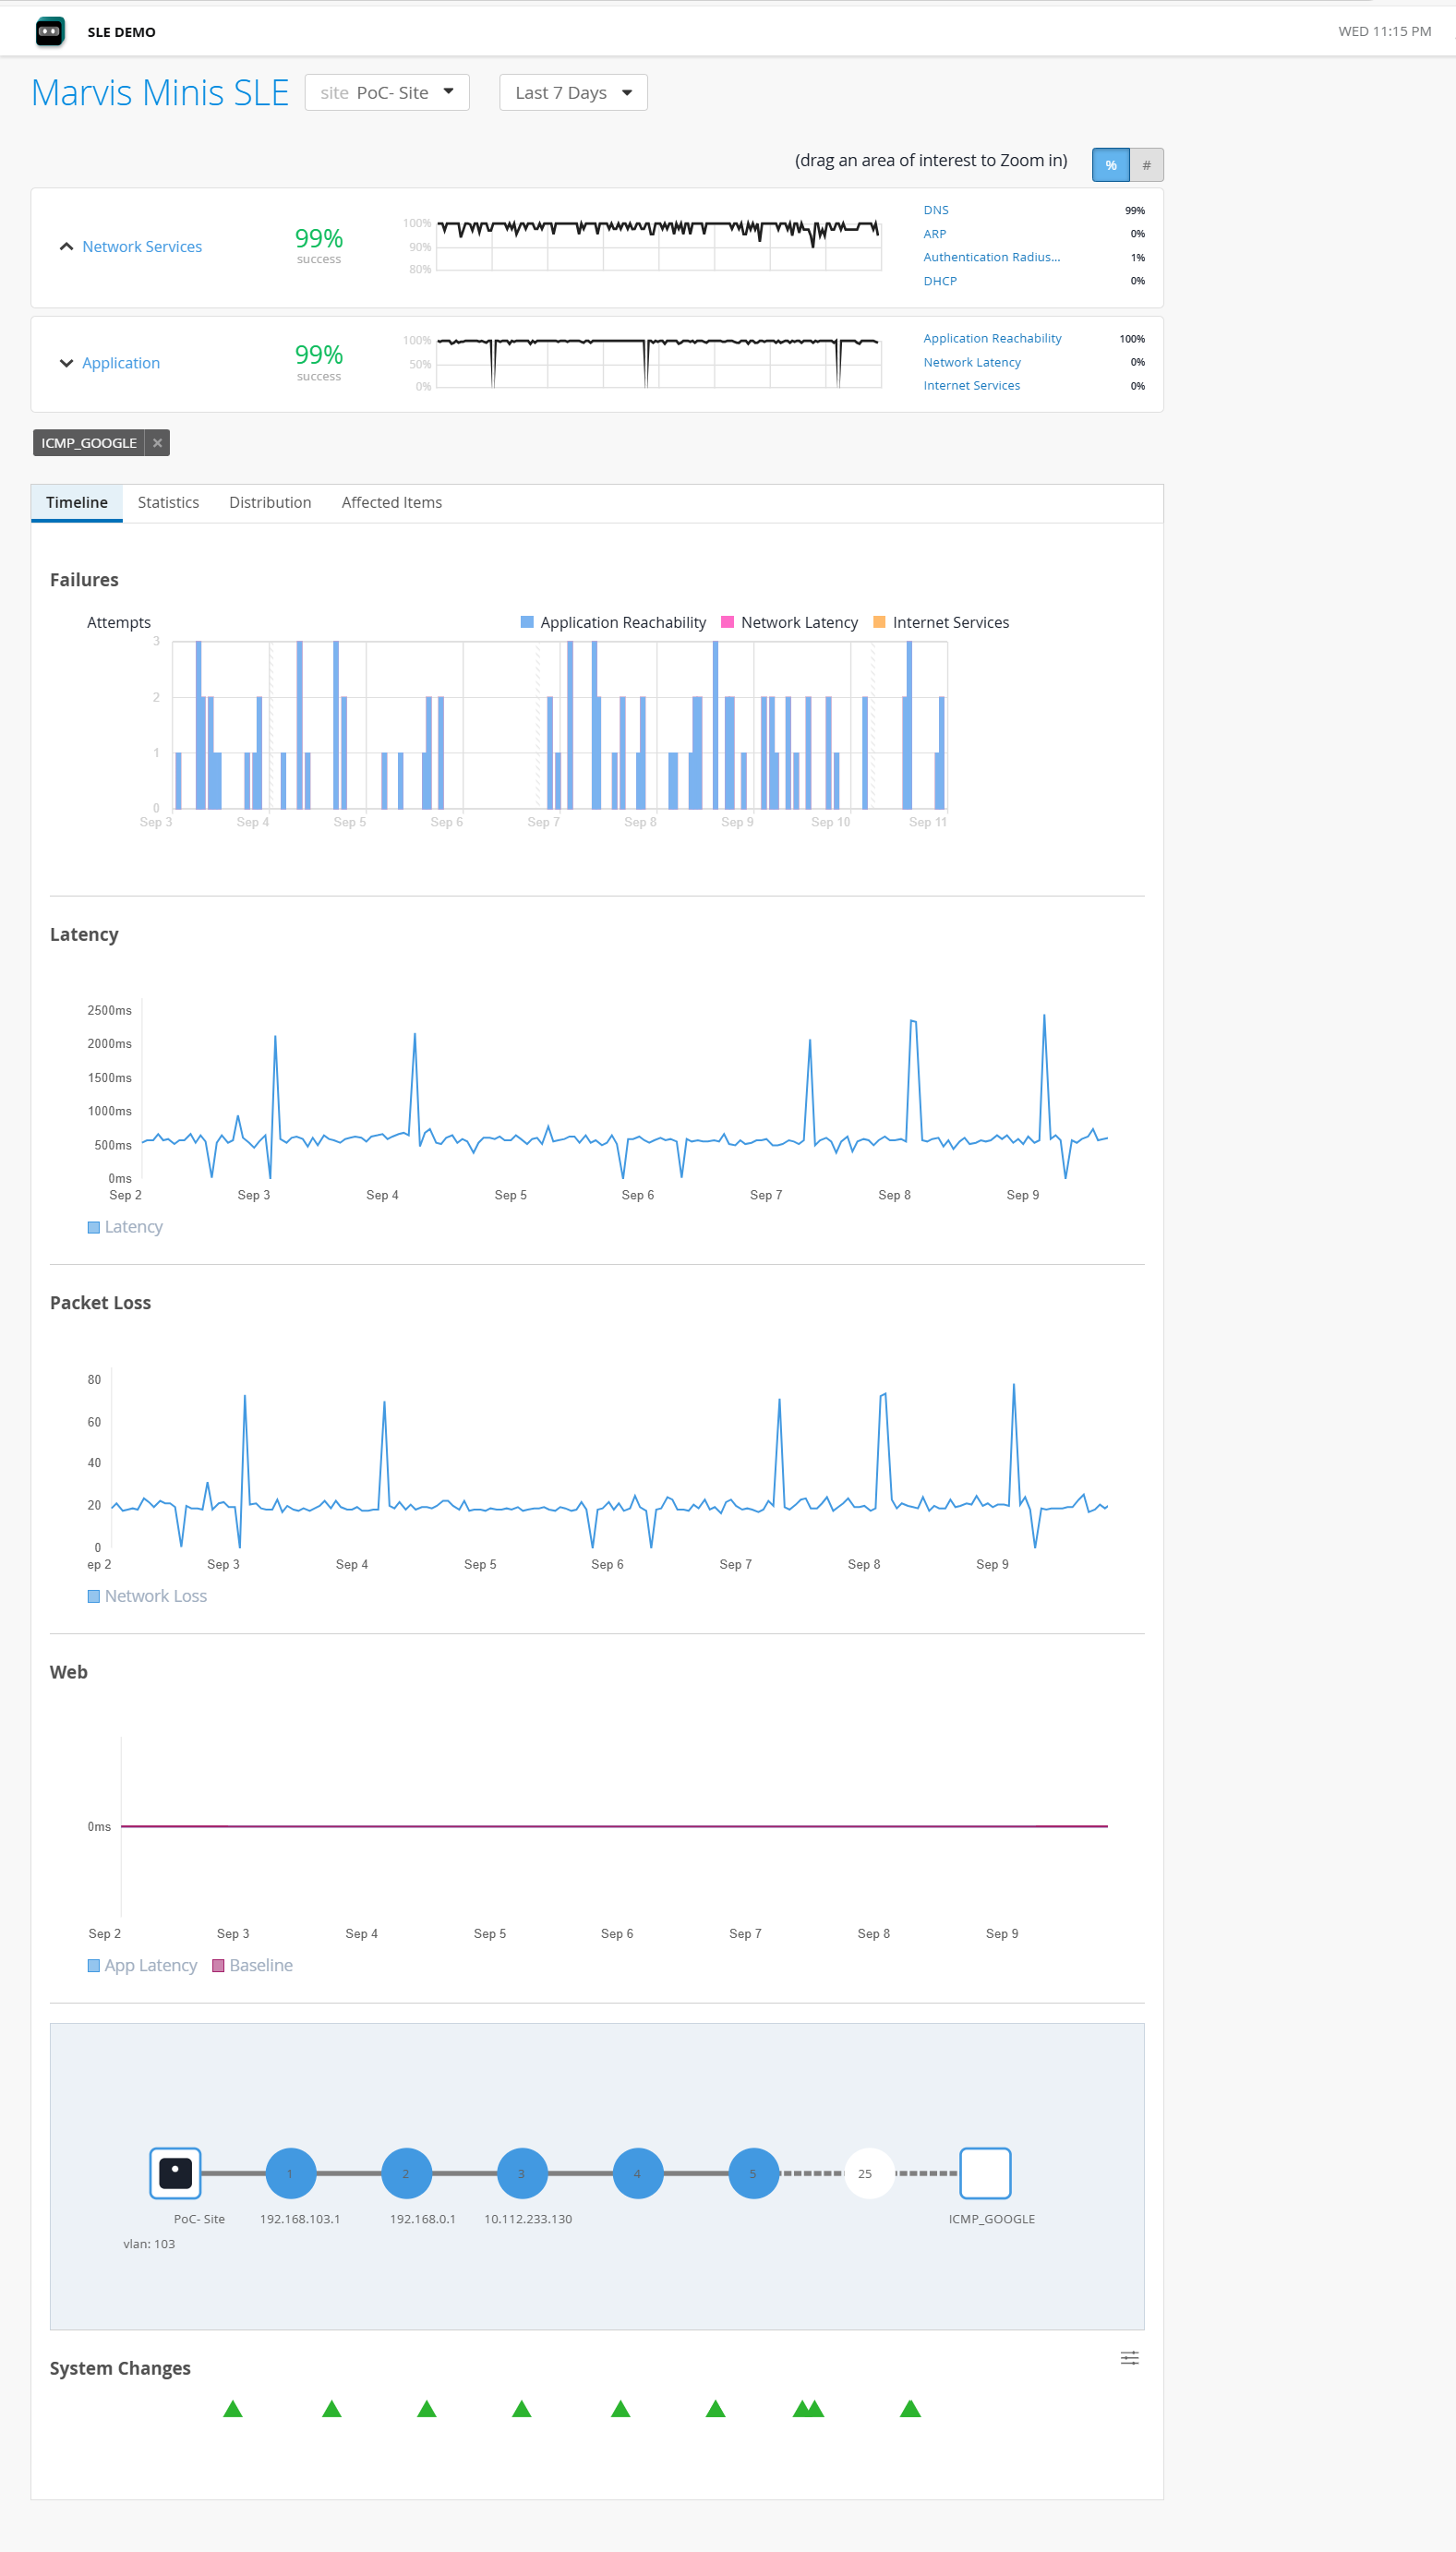Collapse the Network Services section
Viewport: 1456px width, 2552px height.
66,247
